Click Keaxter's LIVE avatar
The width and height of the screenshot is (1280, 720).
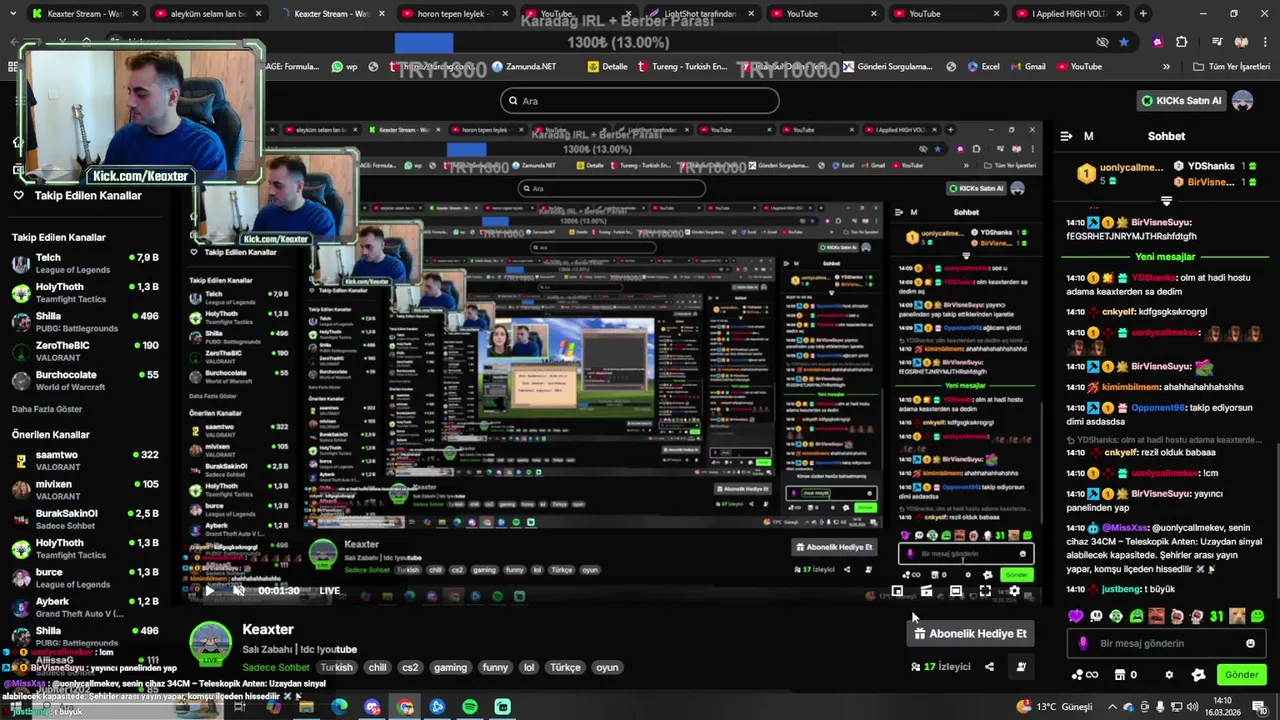tap(211, 643)
